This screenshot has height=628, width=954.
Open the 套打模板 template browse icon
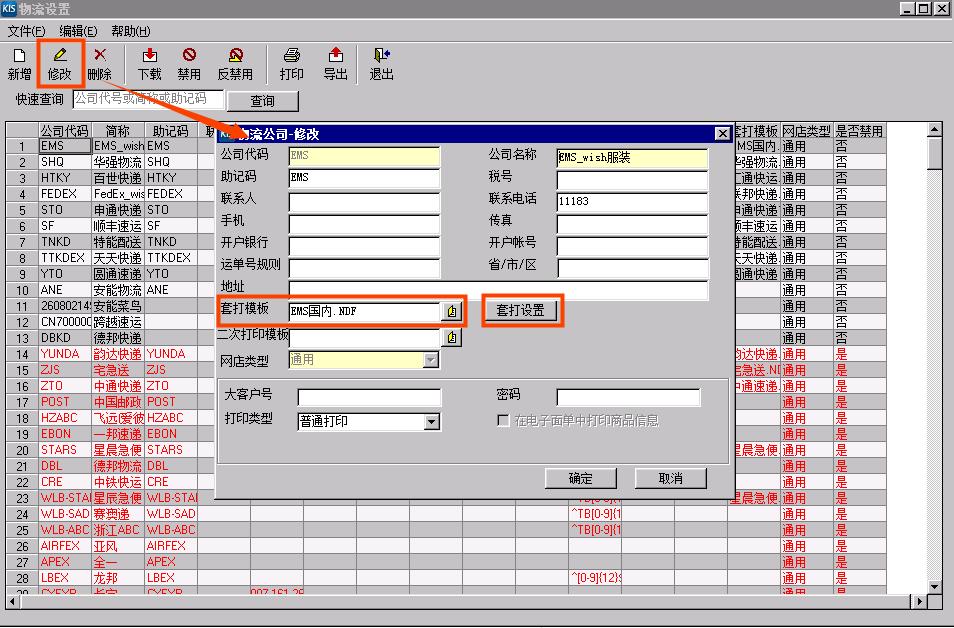(452, 311)
